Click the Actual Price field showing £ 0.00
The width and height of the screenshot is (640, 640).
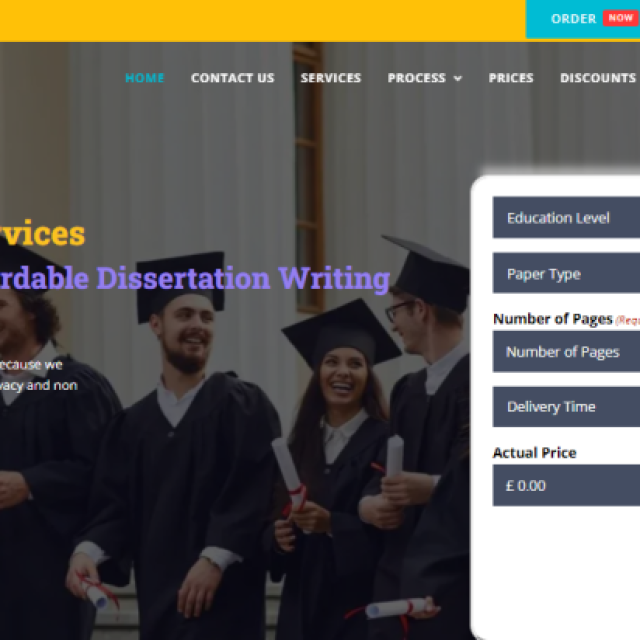(x=567, y=485)
